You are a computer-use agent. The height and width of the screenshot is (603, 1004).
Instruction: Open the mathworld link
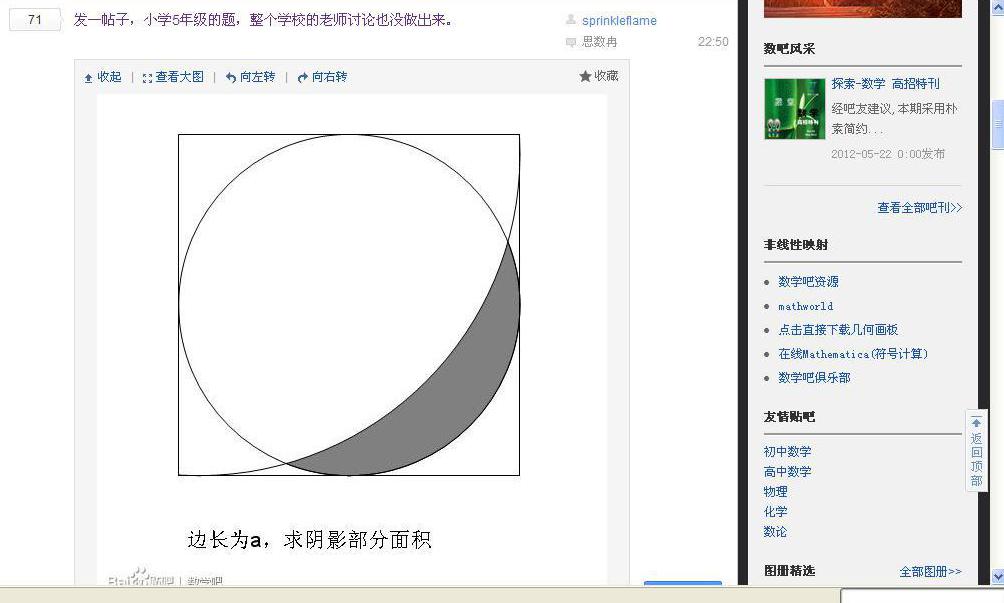tap(805, 306)
